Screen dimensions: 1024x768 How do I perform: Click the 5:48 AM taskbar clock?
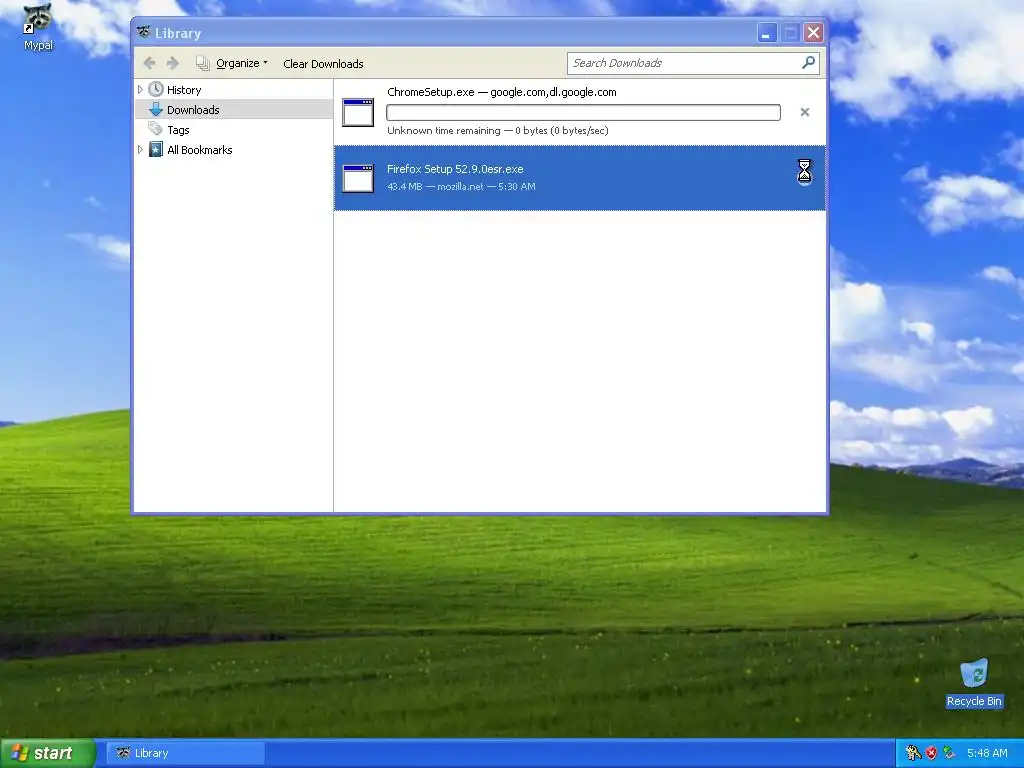click(987, 753)
